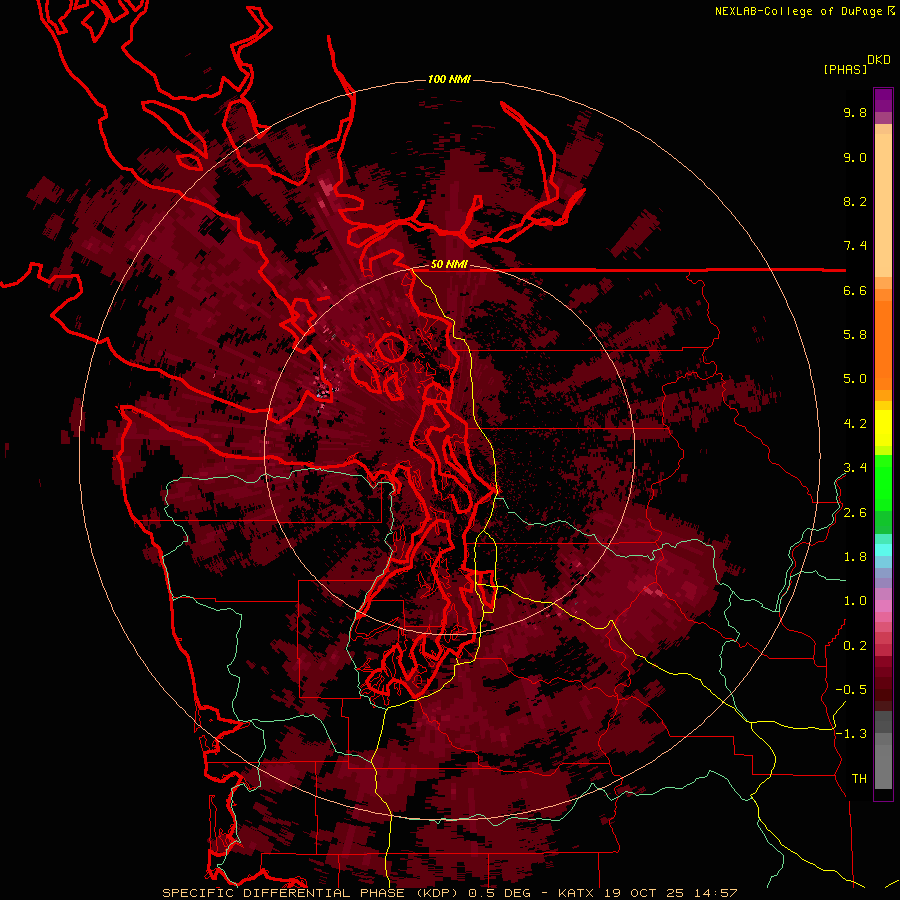Click the -1.3 legend value
Image resolution: width=900 pixels, height=900 pixels.
[x=851, y=734]
